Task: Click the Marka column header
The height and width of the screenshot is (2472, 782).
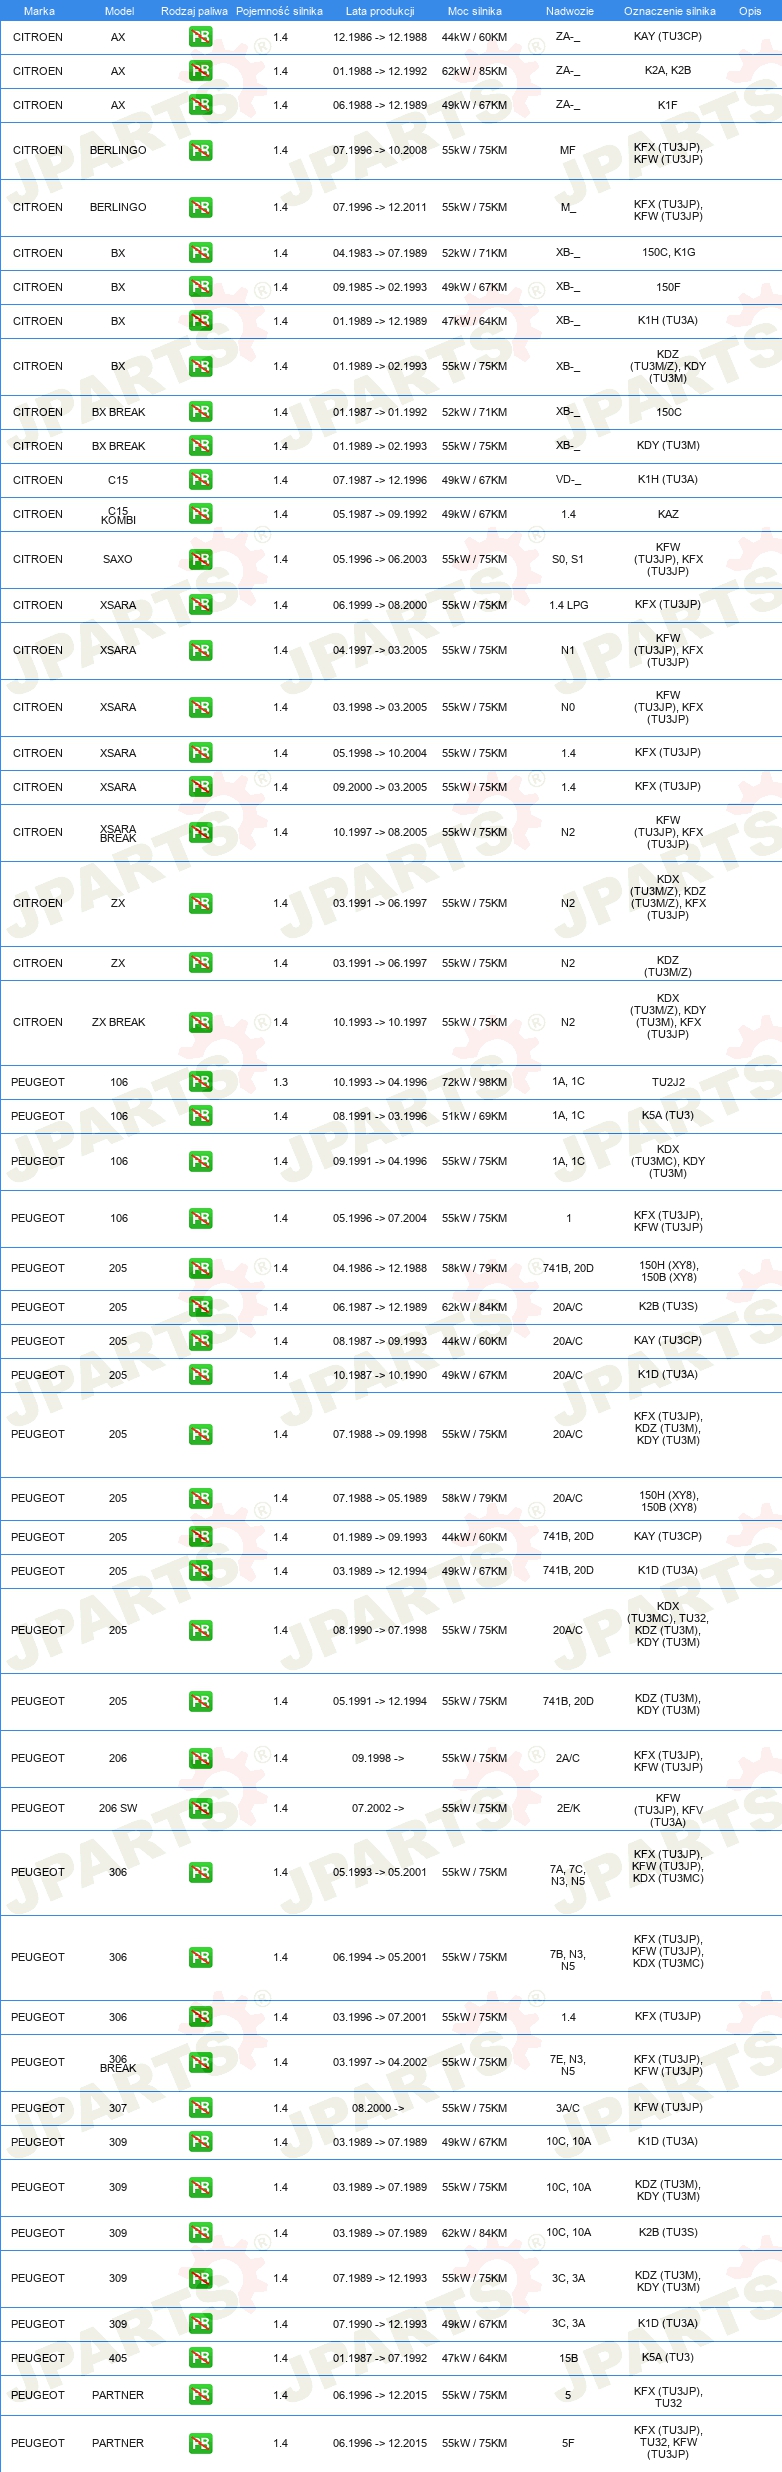Action: tap(39, 11)
